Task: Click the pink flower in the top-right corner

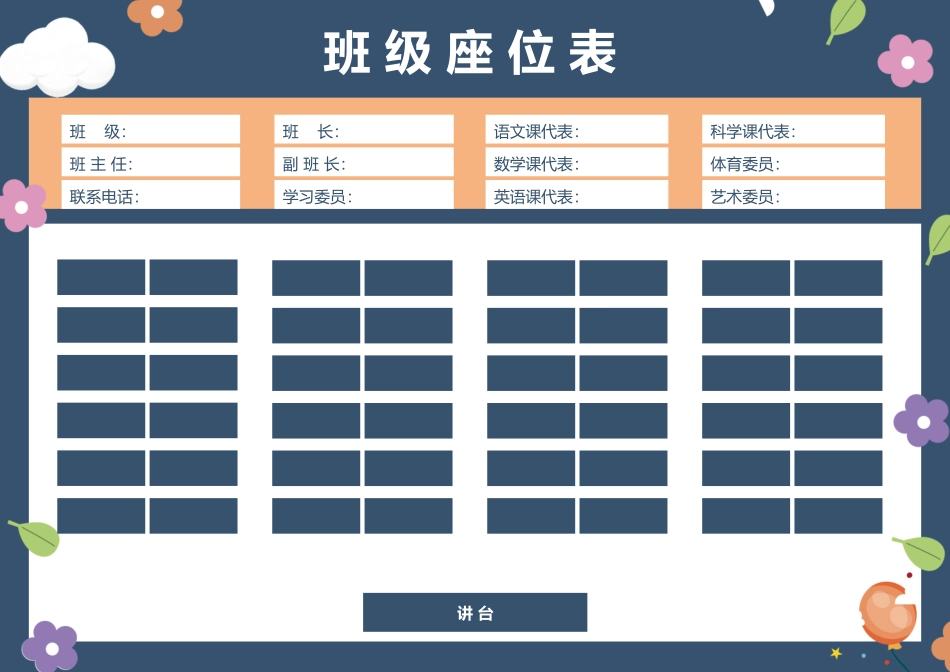Action: coord(906,61)
